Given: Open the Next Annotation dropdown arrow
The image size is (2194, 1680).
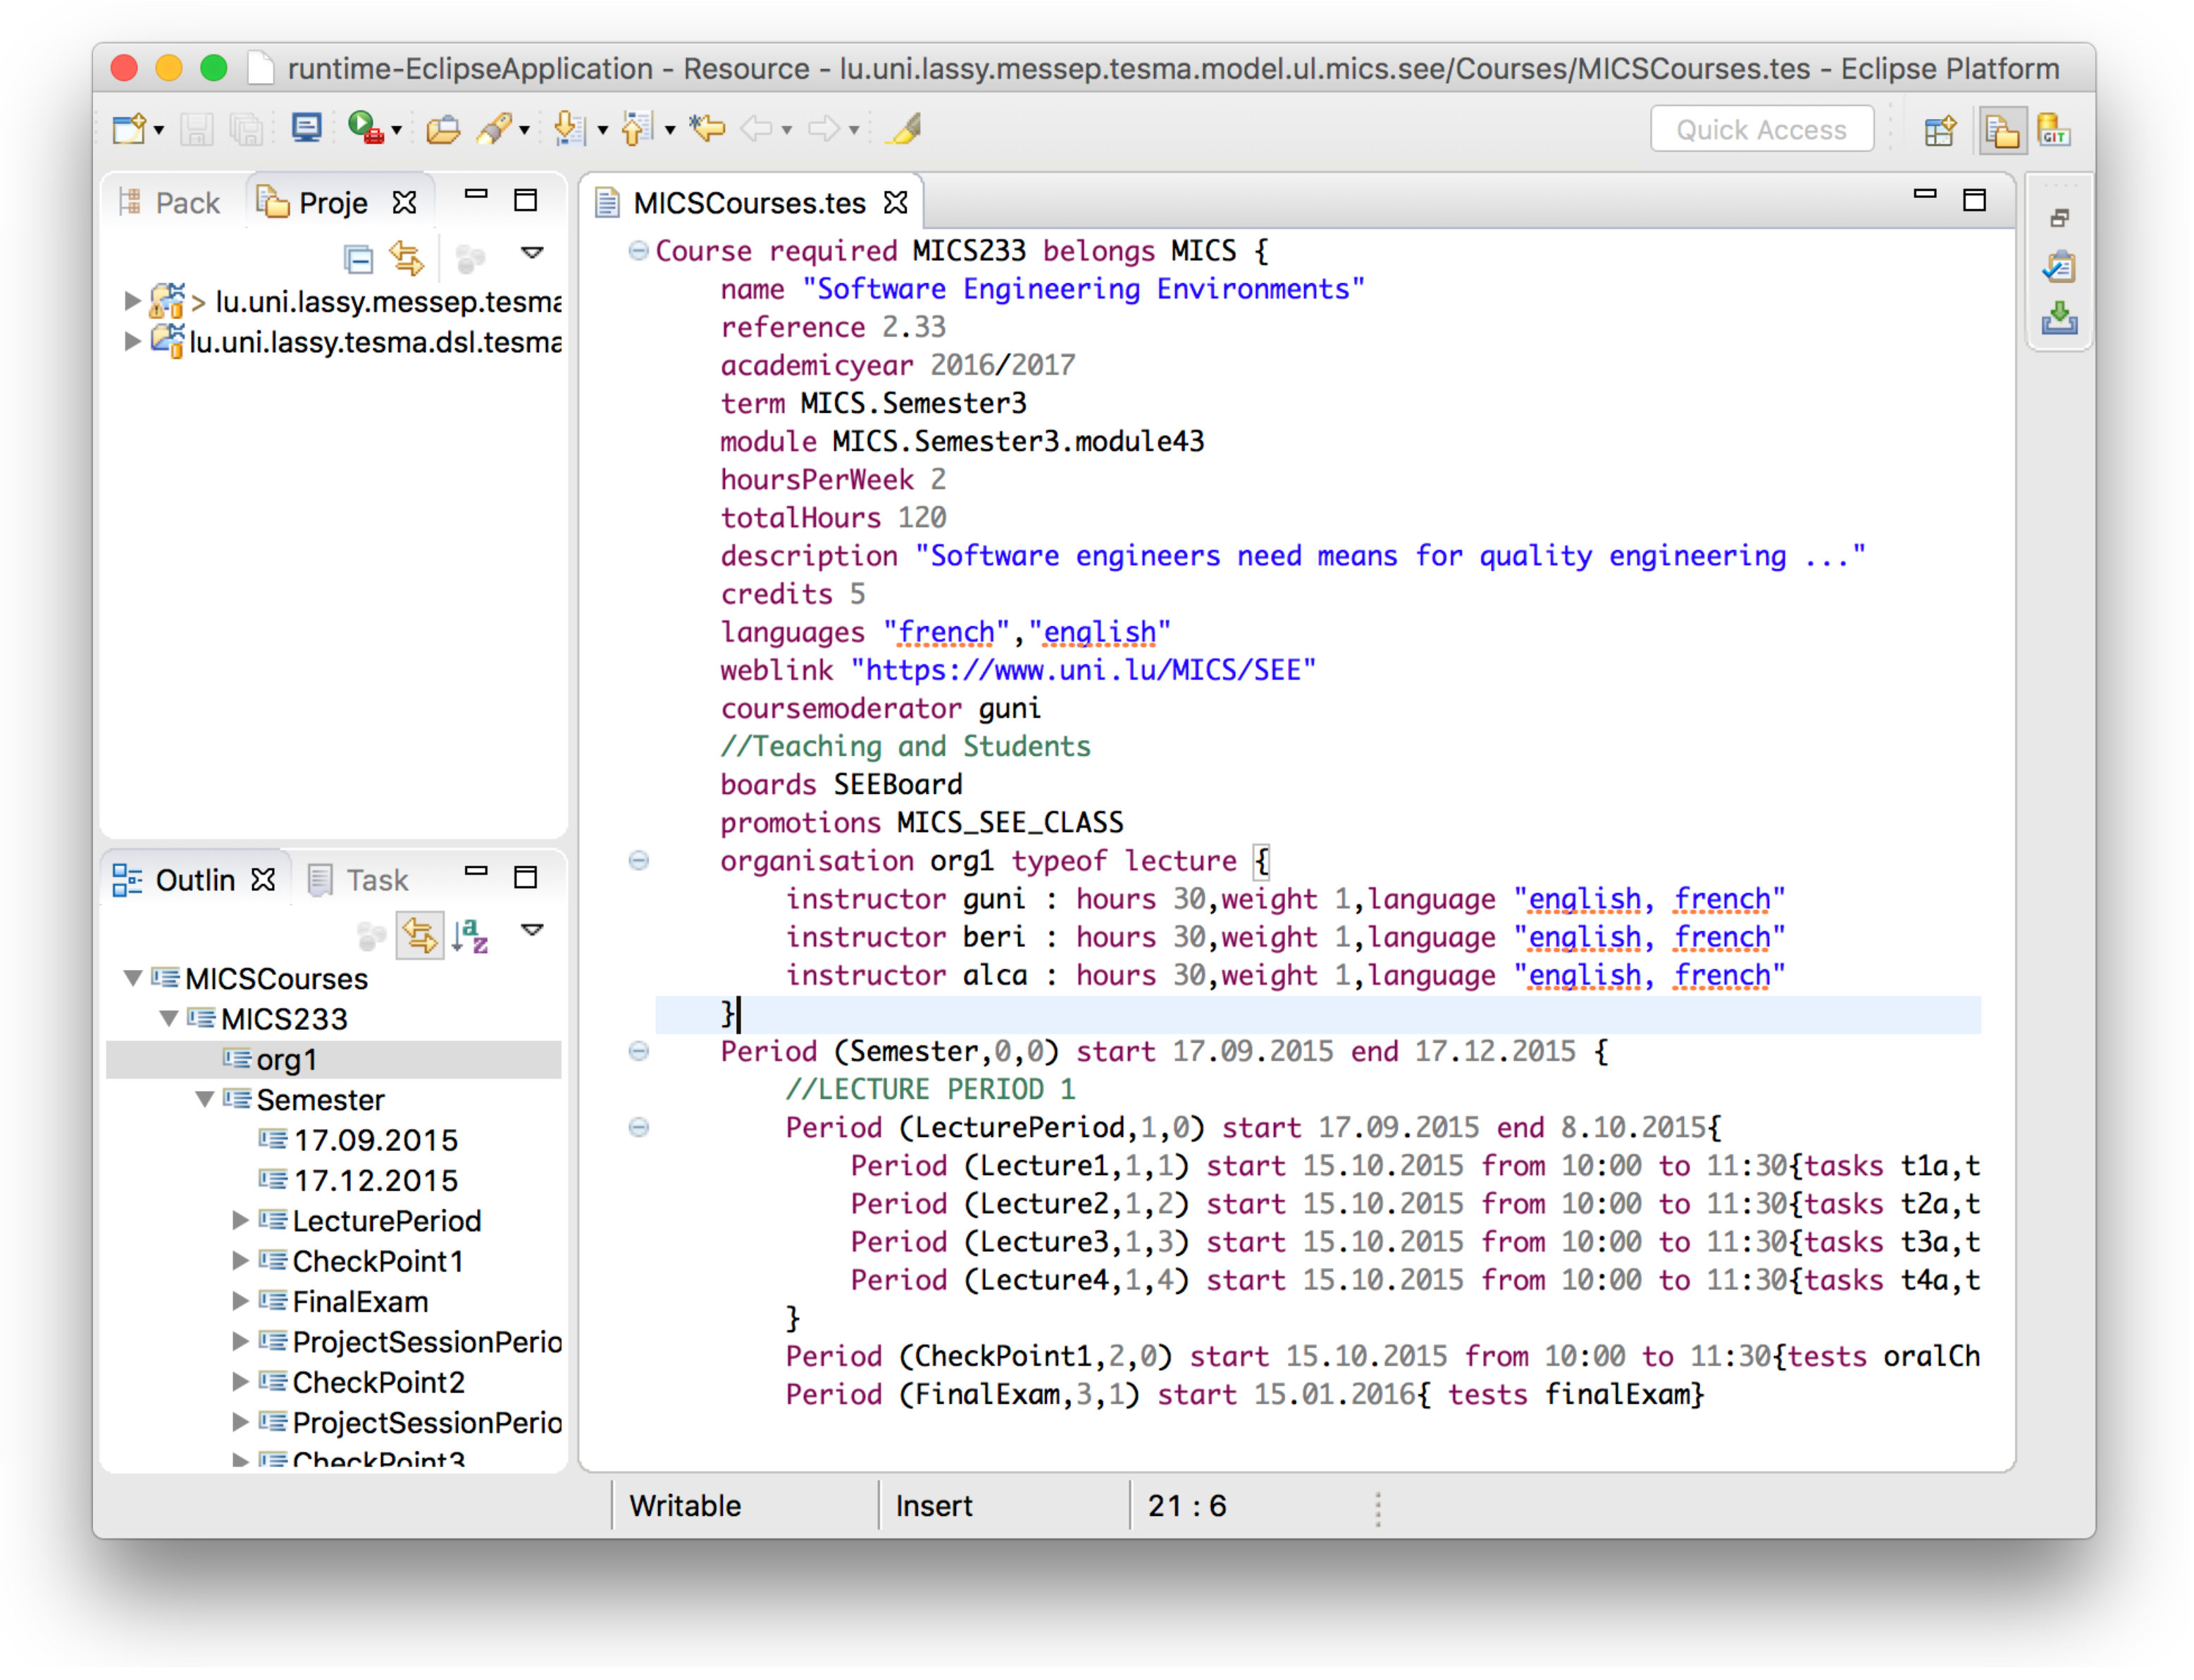Looking at the screenshot, I should (602, 131).
